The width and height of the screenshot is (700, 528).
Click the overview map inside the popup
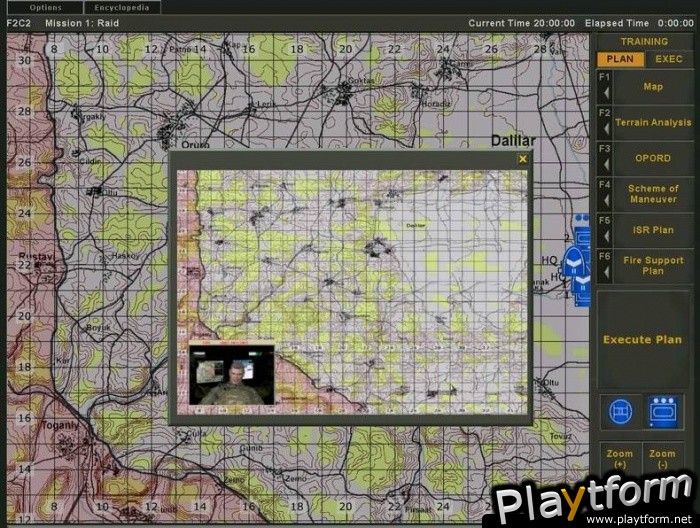coord(352,292)
